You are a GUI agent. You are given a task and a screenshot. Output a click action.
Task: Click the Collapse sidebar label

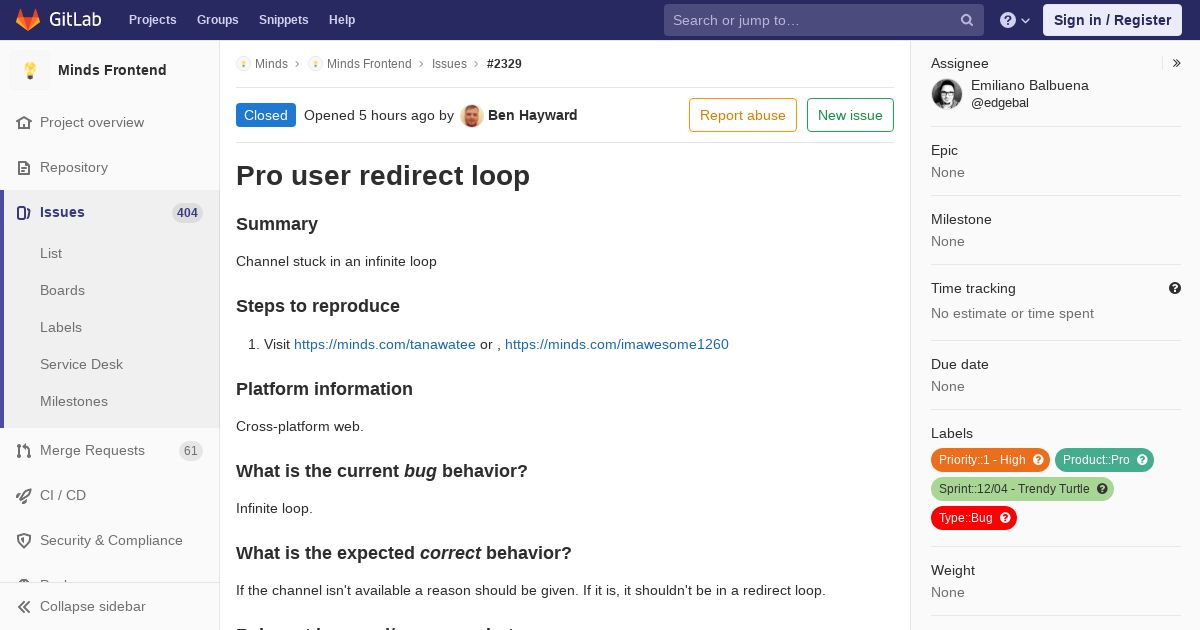coord(93,607)
